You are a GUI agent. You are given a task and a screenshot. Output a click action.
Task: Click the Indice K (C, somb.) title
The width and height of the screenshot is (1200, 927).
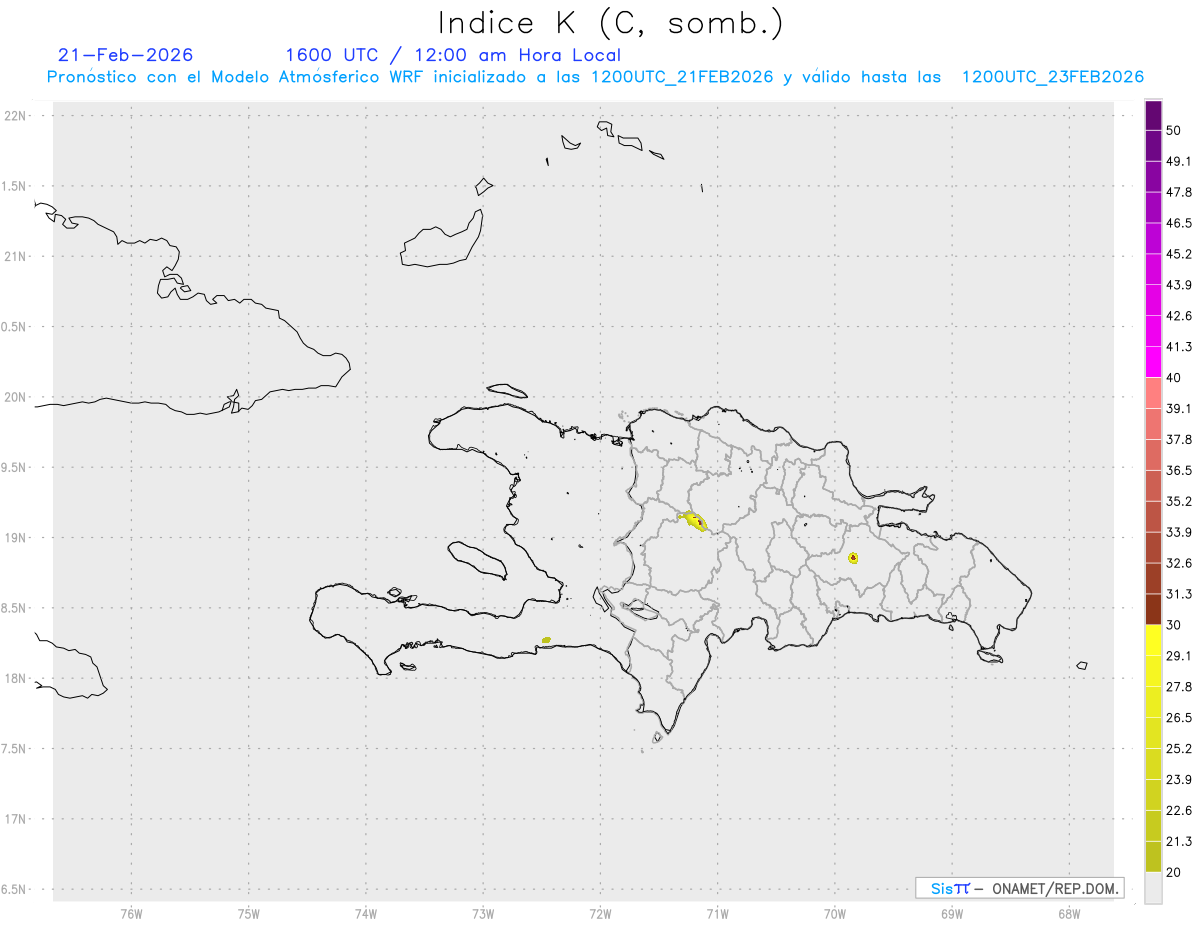(x=610, y=22)
